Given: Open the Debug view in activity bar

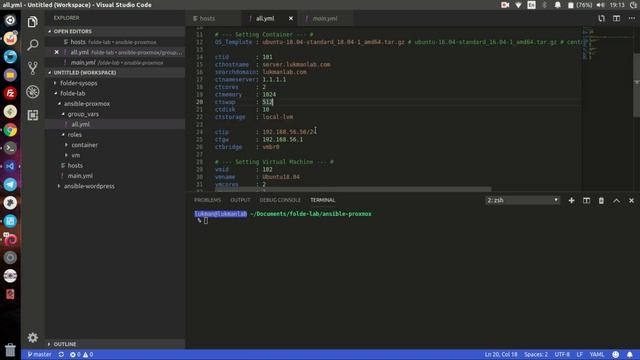Looking at the screenshot, I should coord(33,91).
